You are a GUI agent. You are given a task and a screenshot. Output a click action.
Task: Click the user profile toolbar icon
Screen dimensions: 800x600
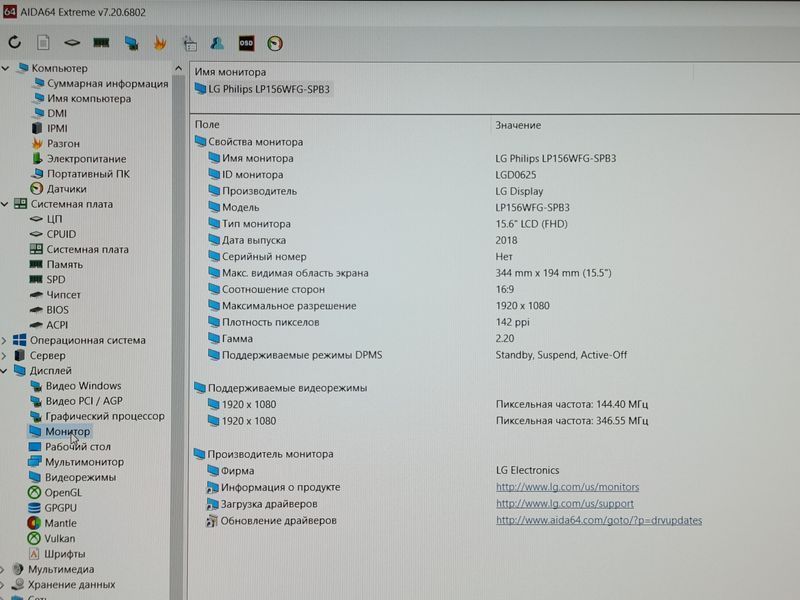pos(217,43)
